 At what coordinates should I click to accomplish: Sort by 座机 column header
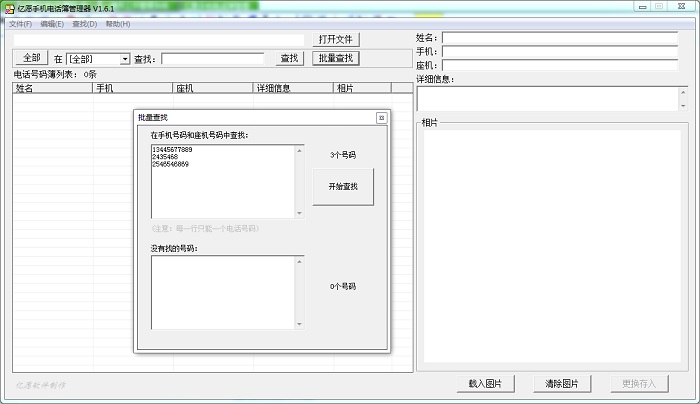(213, 88)
